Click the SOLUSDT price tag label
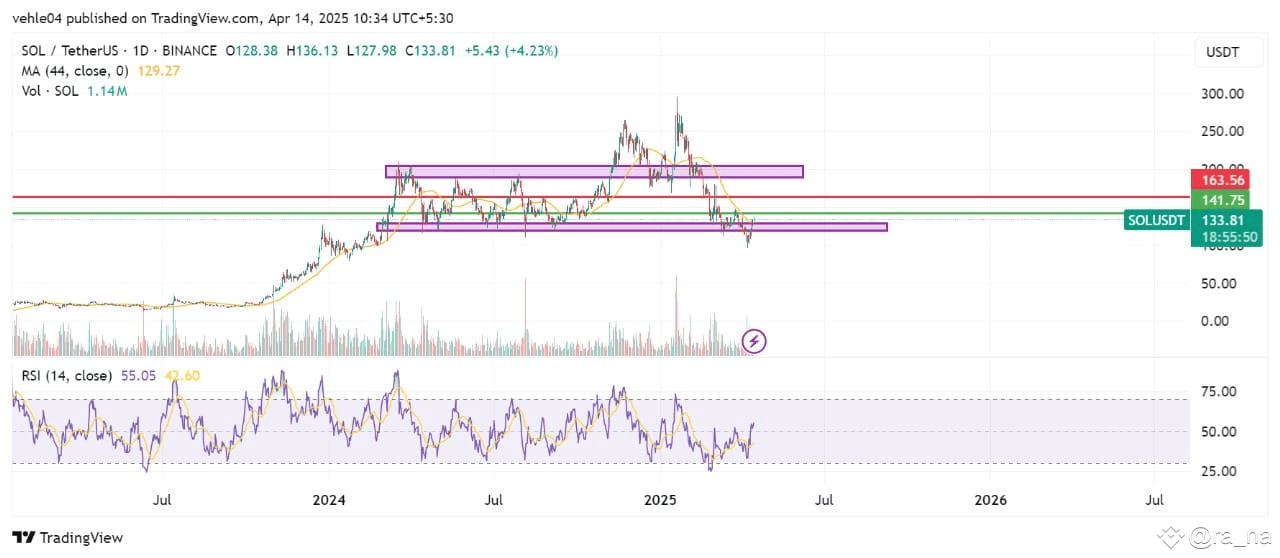Screen dimensions: 1280x558 tap(1156, 221)
